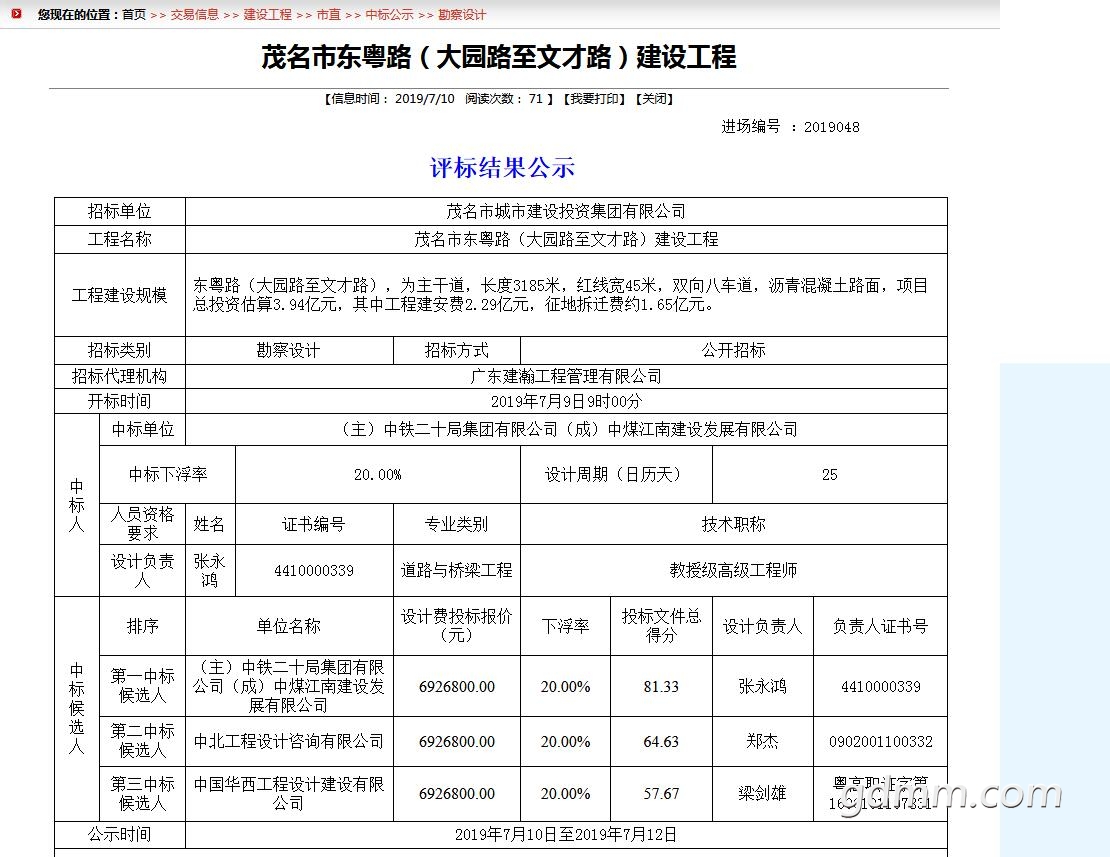Select 2019年7月10日至2019年7月12日 publicity period

566,835
